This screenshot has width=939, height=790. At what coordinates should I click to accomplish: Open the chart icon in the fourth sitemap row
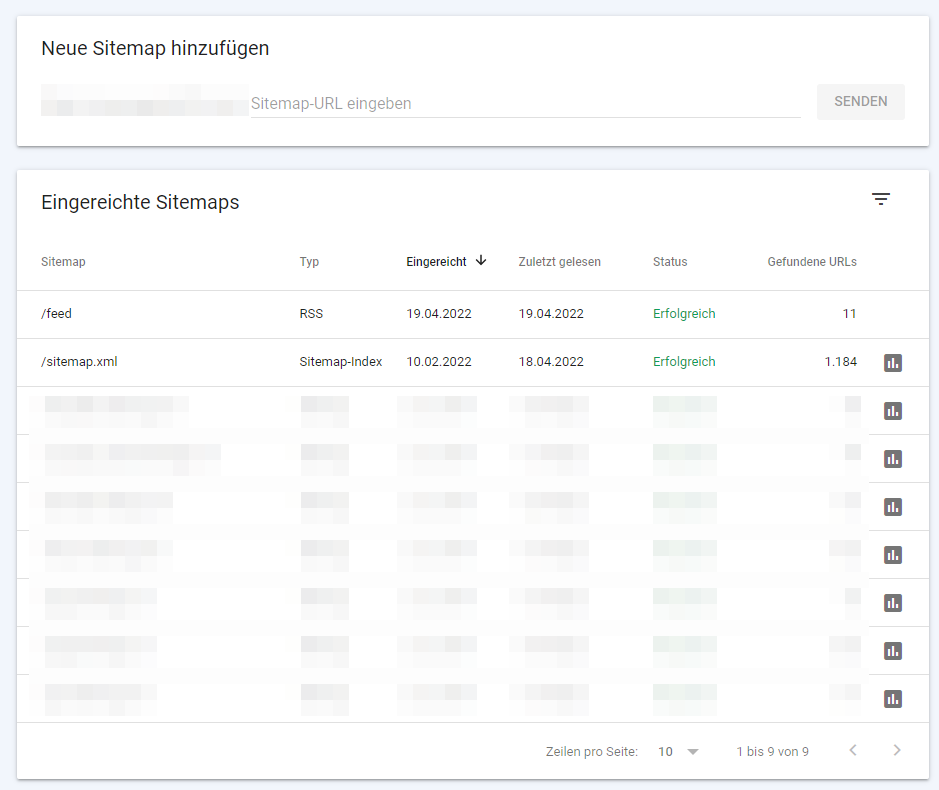(892, 458)
